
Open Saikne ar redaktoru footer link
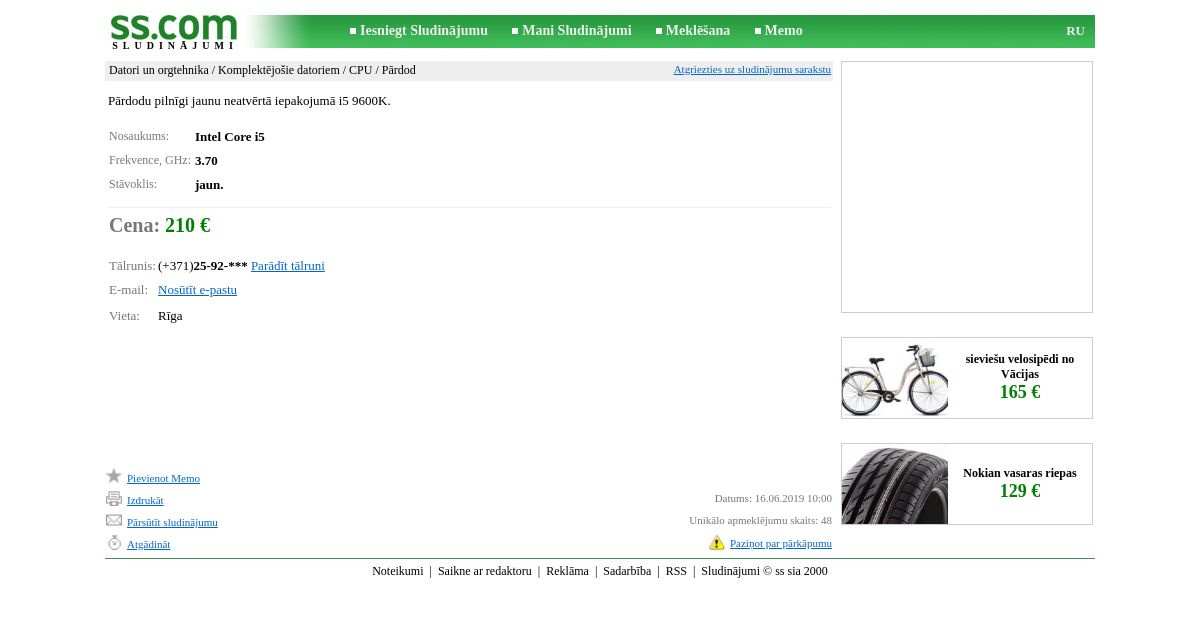click(x=485, y=572)
